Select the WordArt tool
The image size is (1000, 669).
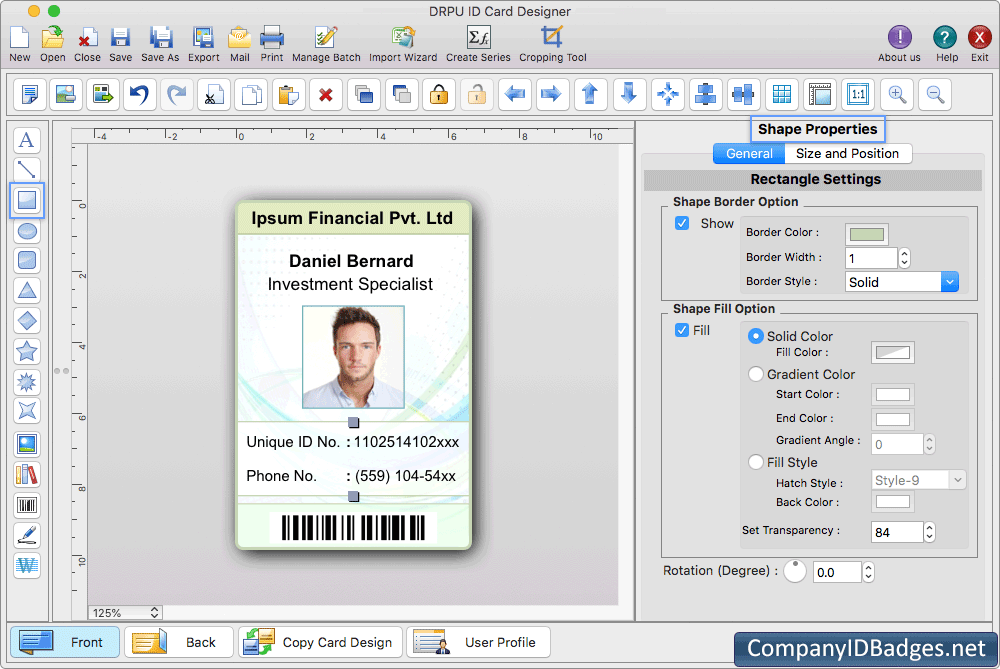[x=27, y=565]
